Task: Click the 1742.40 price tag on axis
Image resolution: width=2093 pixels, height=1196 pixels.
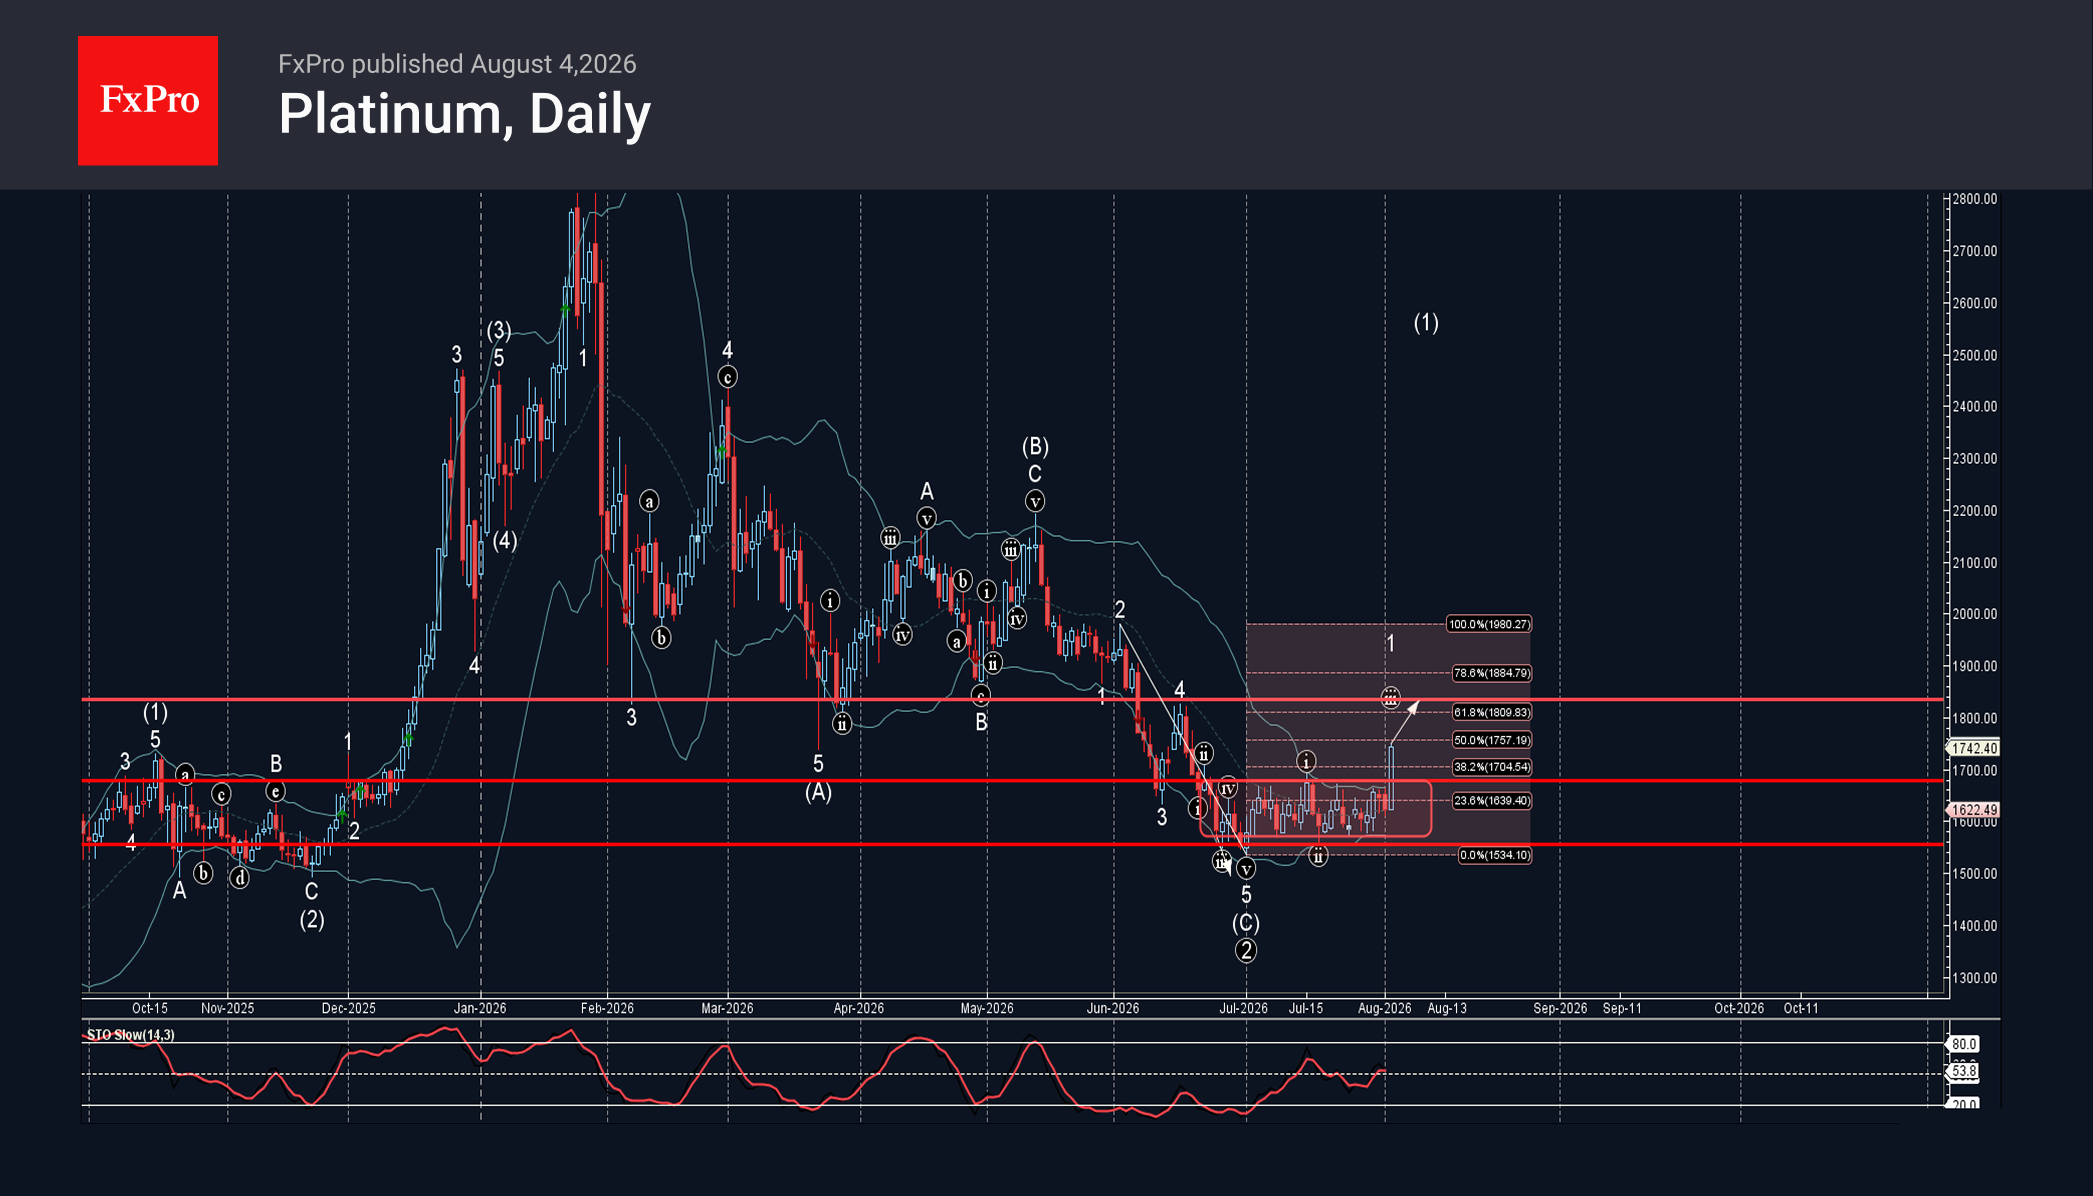Action: (1973, 748)
